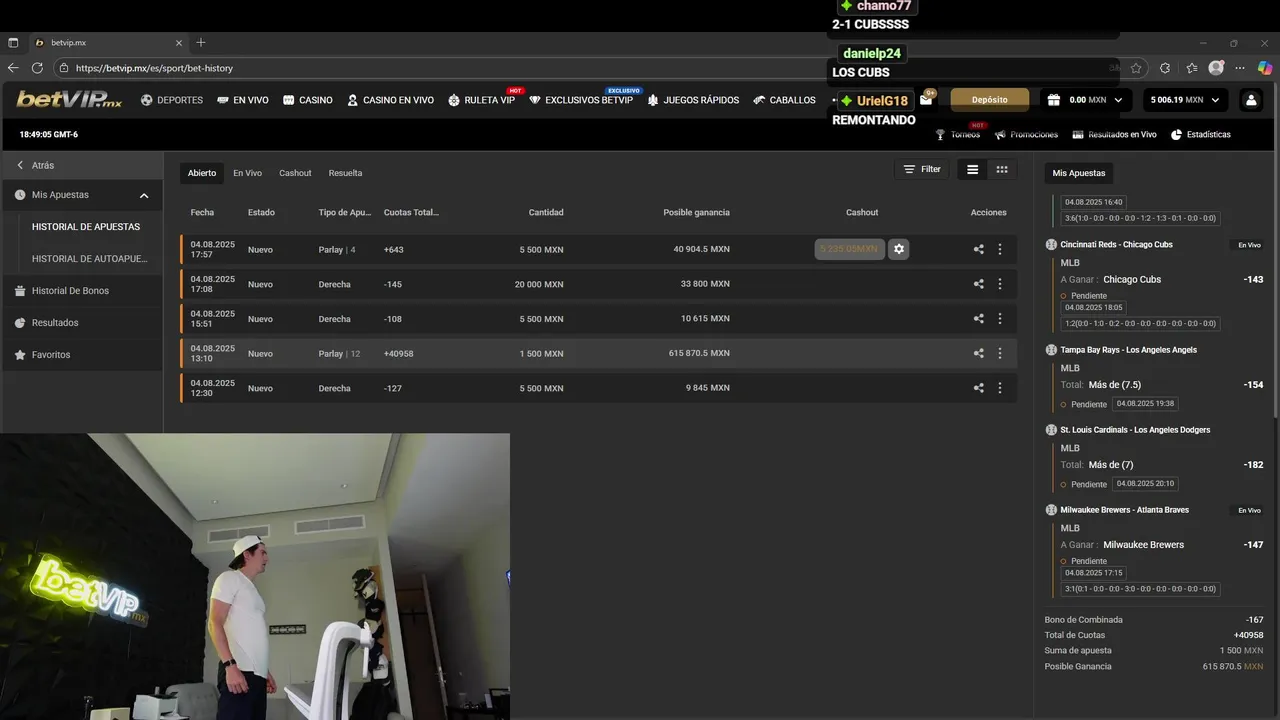Select the 40 904.5 MXN possible winnings cell
The height and width of the screenshot is (720, 1280).
pos(701,250)
